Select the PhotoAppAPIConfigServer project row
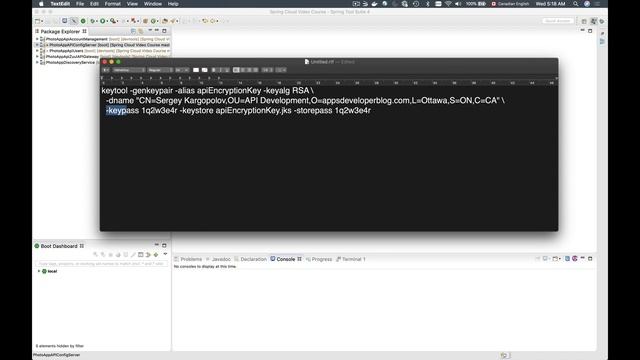Screen dimensions: 640x360 [x=102, y=45]
